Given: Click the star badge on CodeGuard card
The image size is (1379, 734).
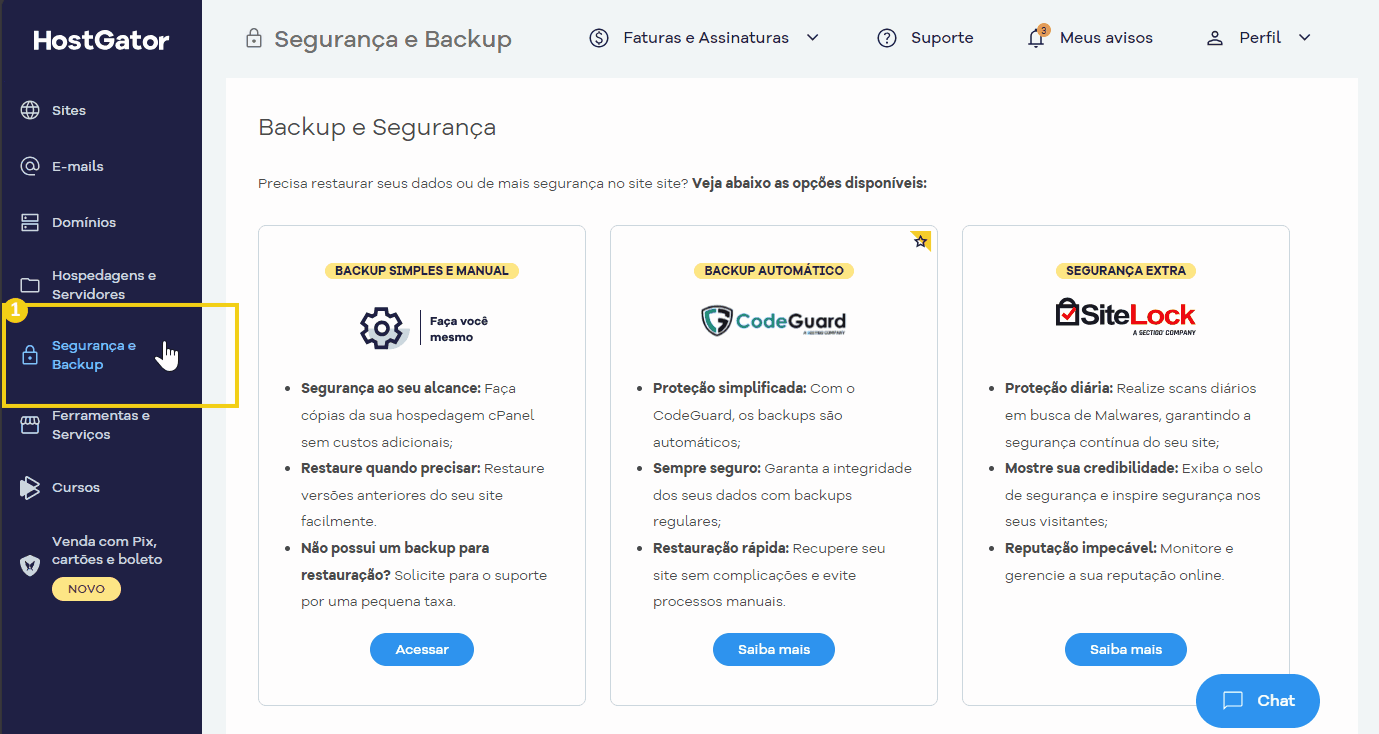Looking at the screenshot, I should coord(921,241).
